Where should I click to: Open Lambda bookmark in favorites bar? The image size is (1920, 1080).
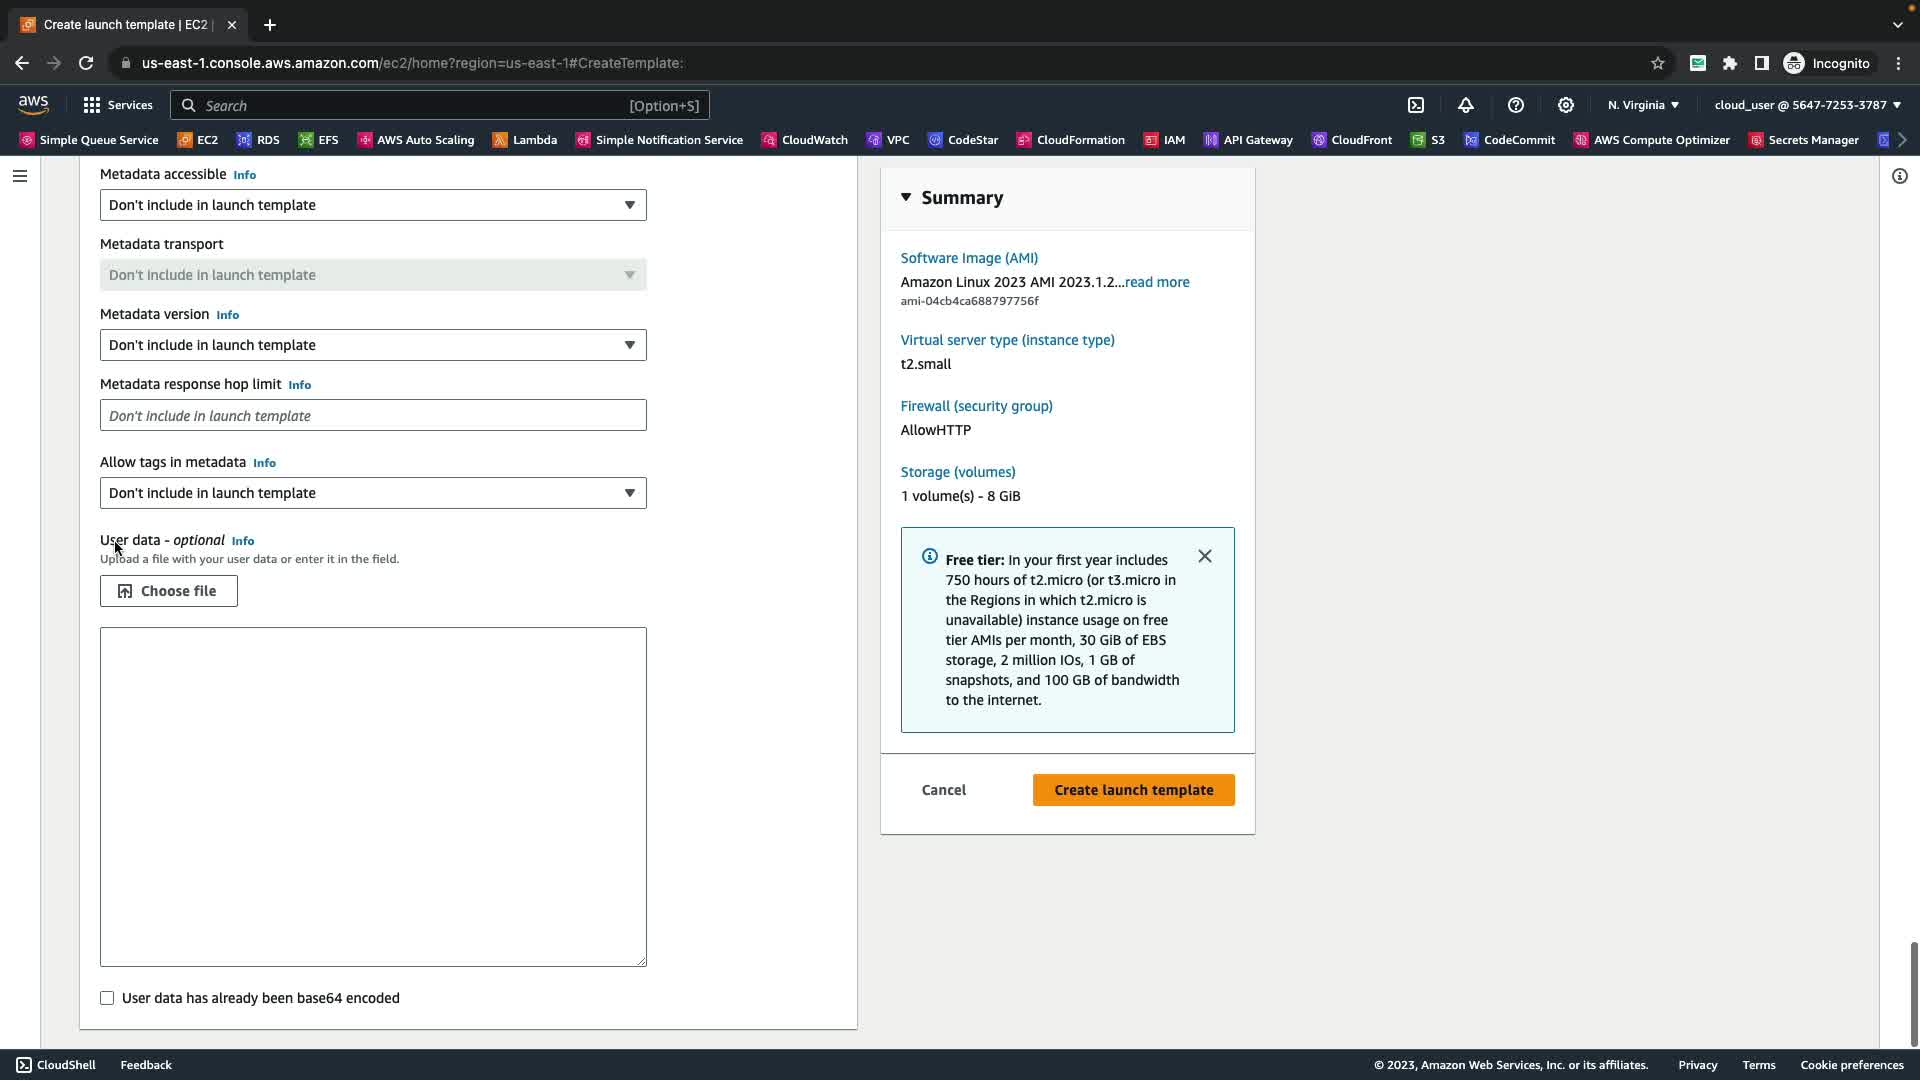(x=525, y=140)
